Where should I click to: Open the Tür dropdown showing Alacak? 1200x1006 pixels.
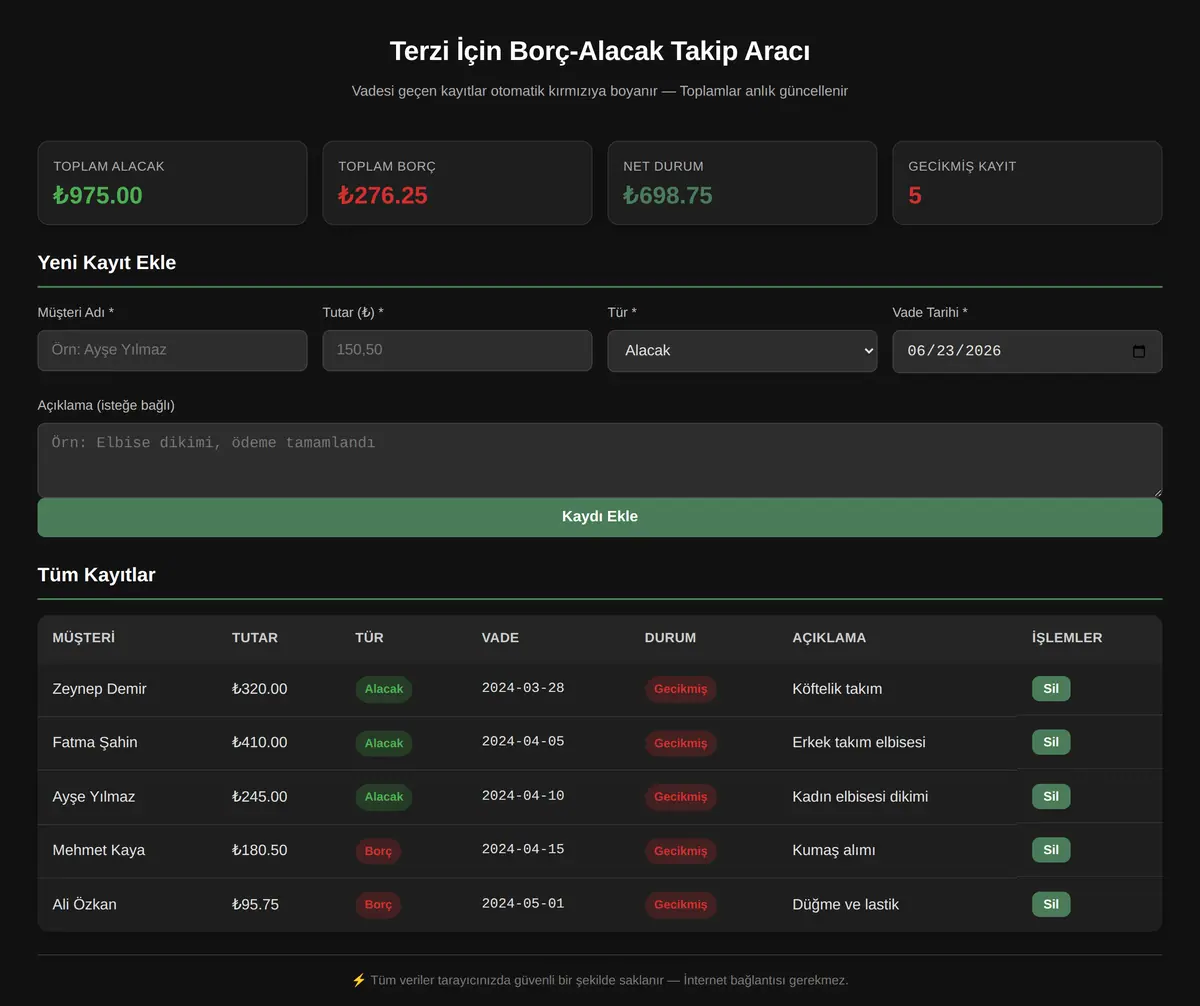[742, 351]
